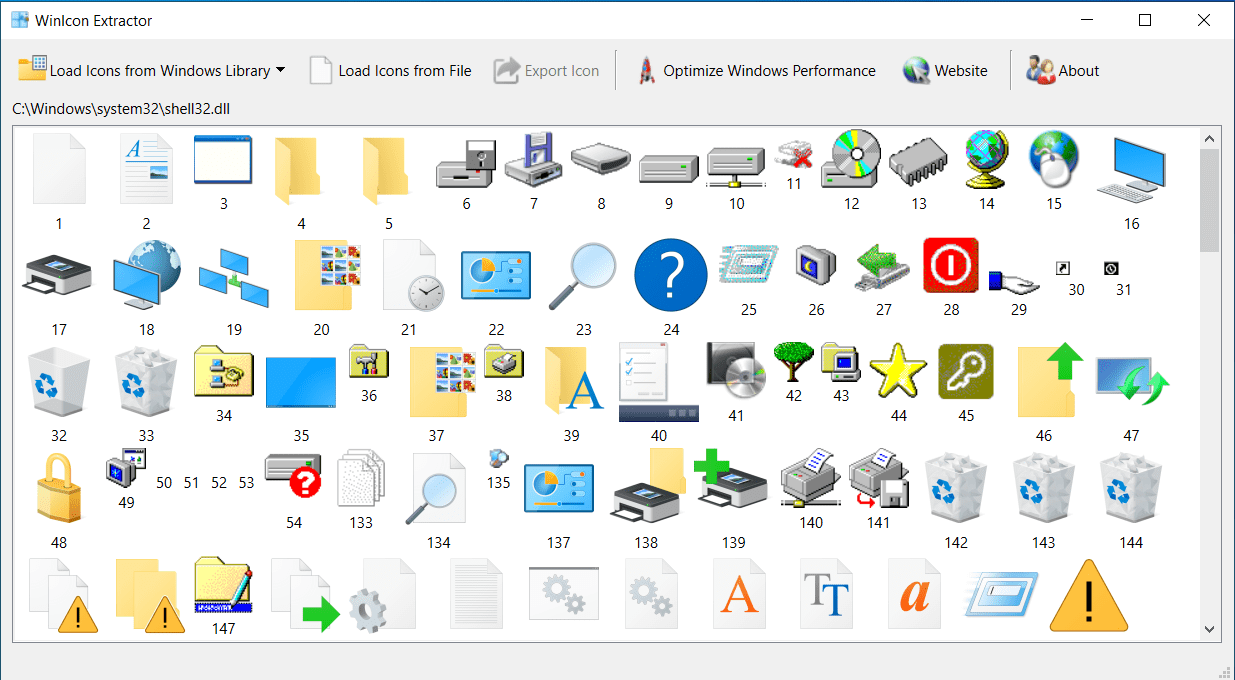
Task: Select blue question mark icon 24
Action: [671, 275]
